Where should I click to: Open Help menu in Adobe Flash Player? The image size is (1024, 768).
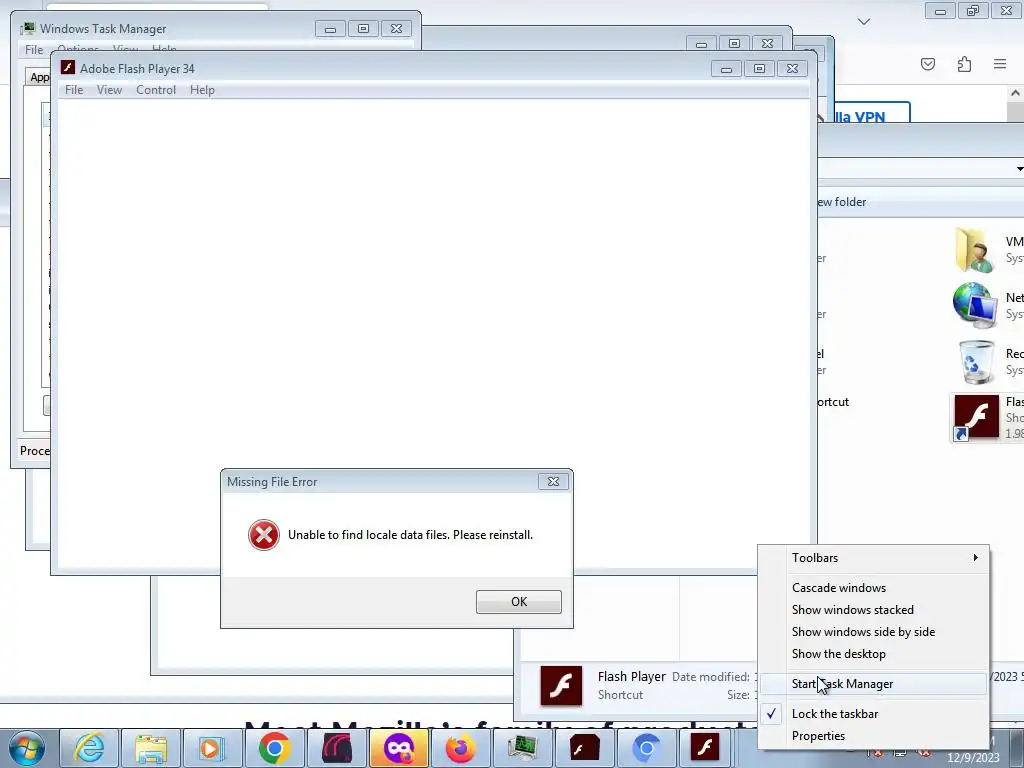point(202,90)
